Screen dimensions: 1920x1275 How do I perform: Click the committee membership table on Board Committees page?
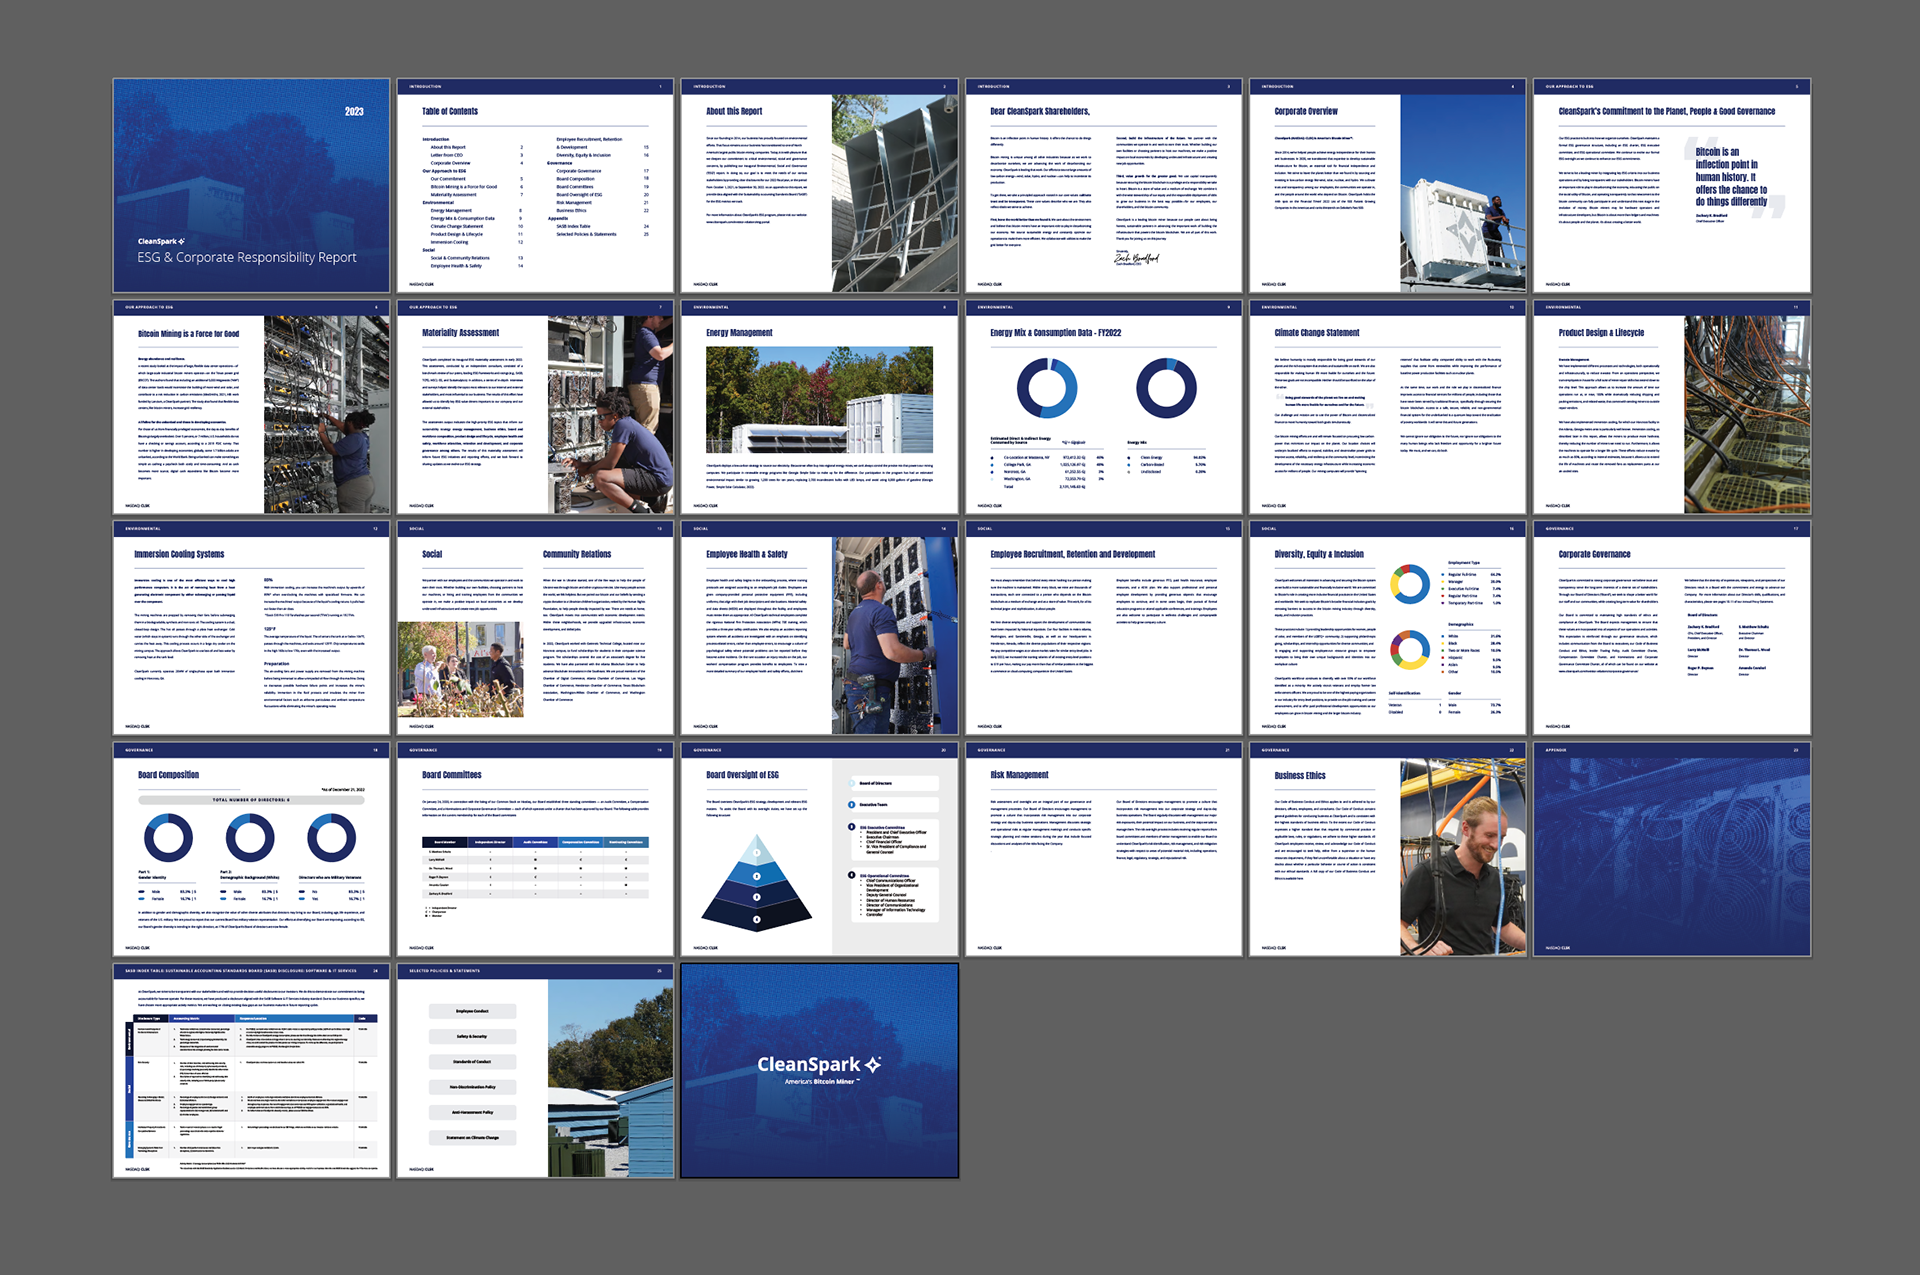[x=535, y=868]
